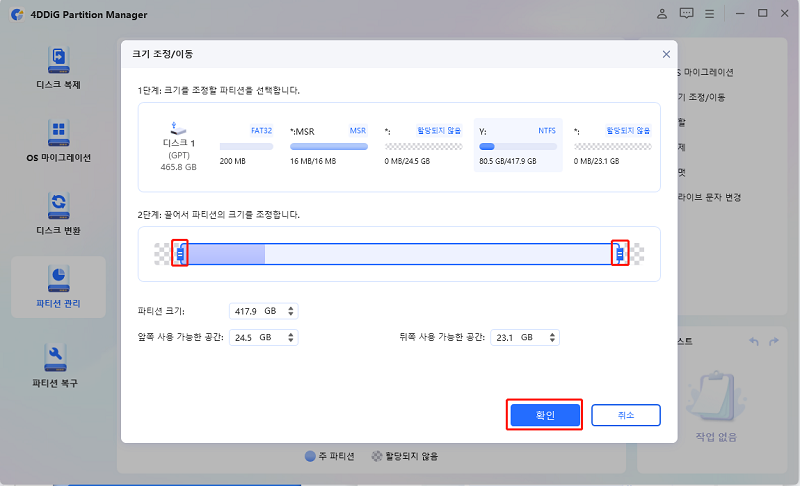Select the FAT32 200 MB partition
This screenshot has width=800, height=486.
coord(246,146)
